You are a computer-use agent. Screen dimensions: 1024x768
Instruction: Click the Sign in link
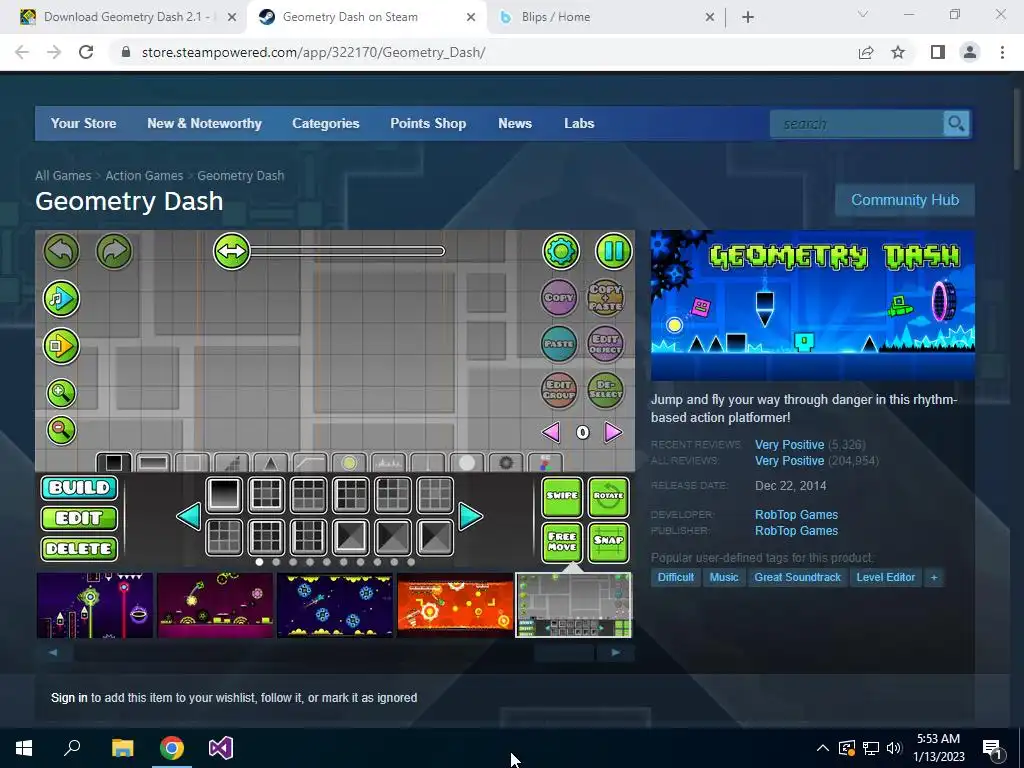point(69,697)
